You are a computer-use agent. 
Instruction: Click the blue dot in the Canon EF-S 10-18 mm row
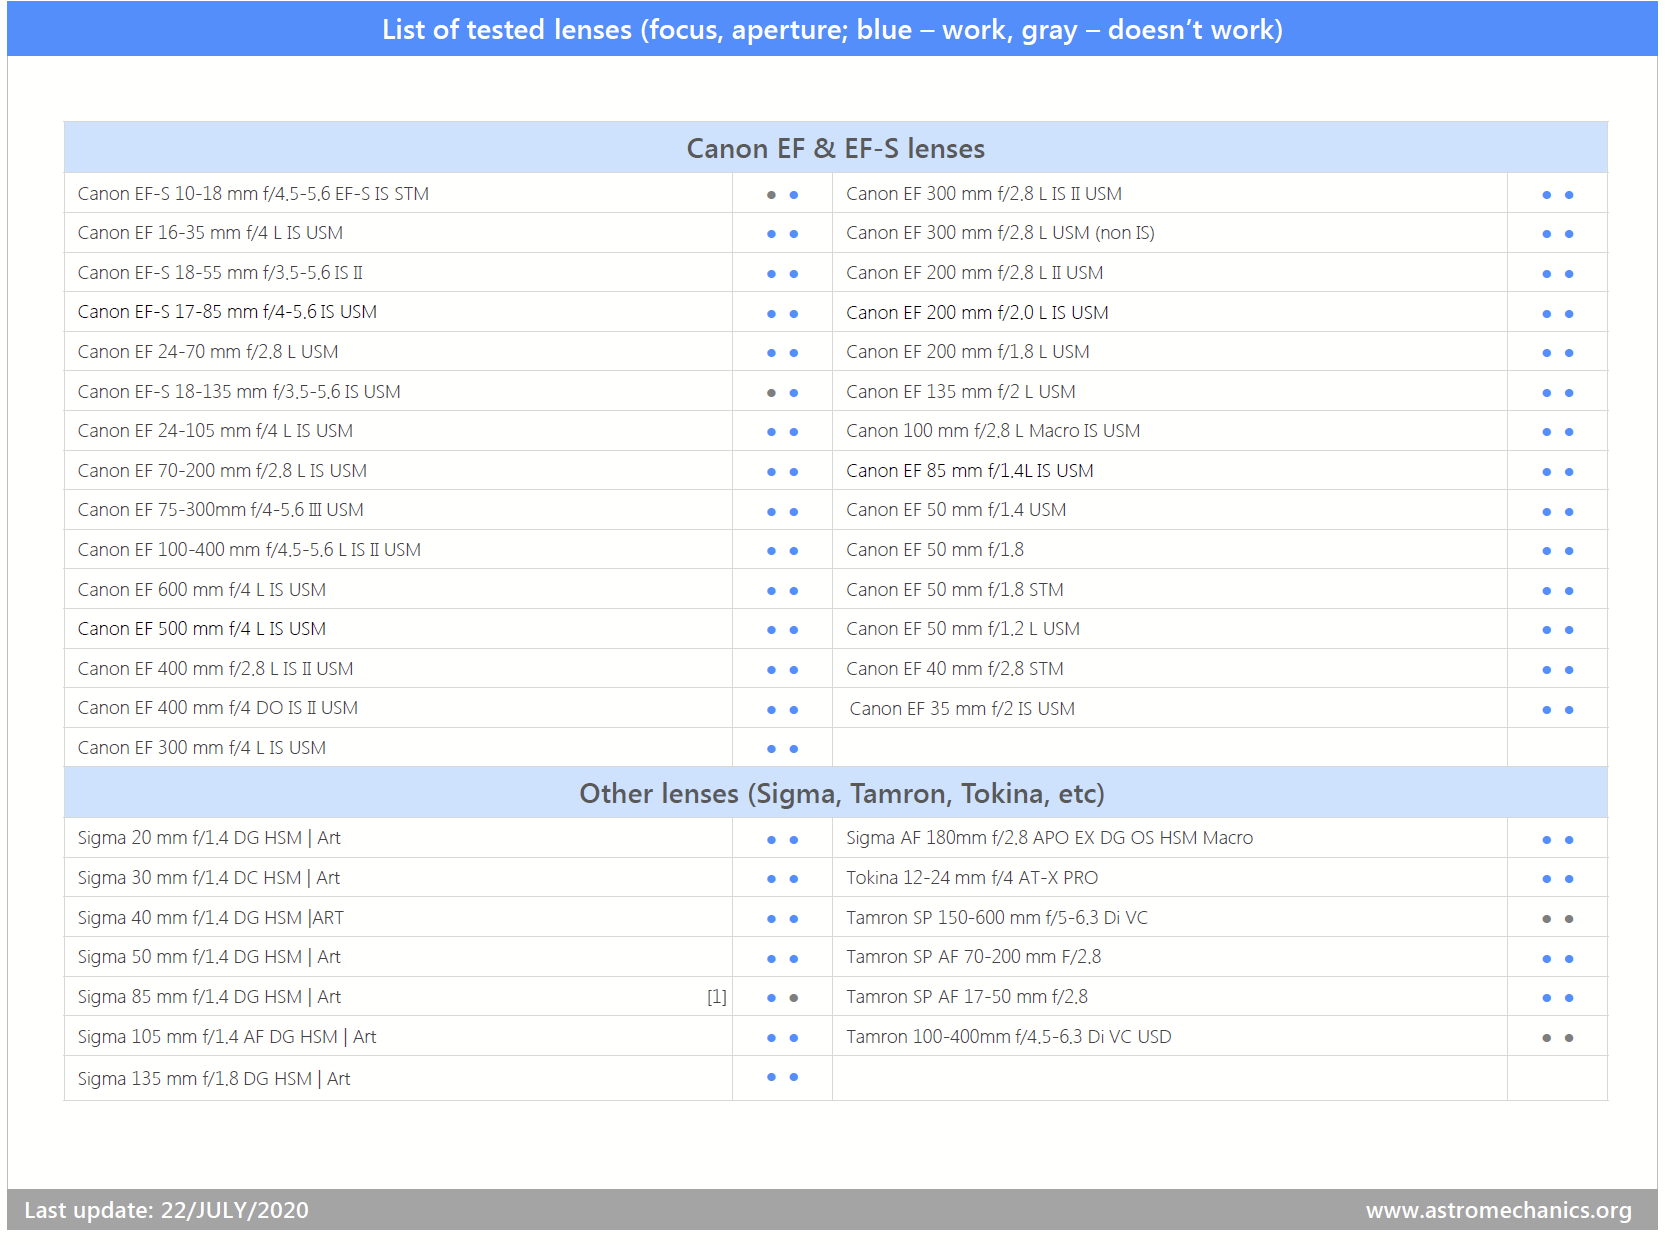[794, 195]
